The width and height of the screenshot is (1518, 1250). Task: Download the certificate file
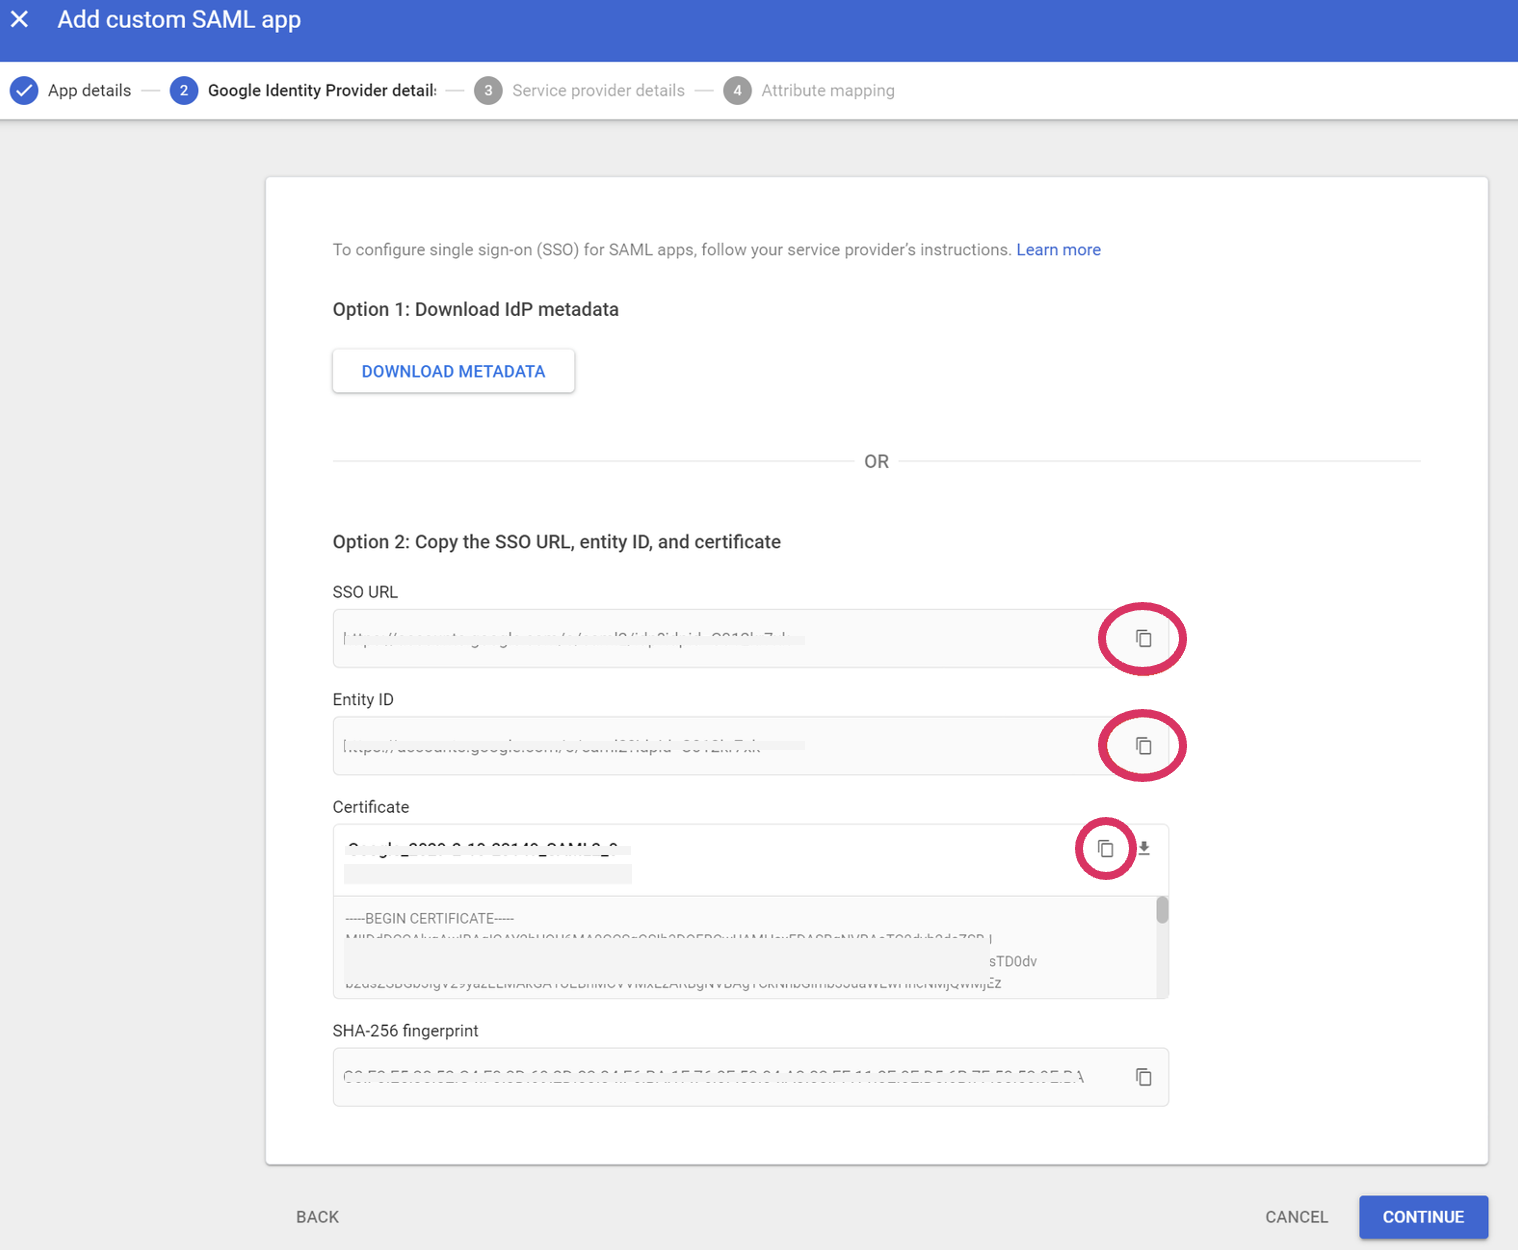[1144, 849]
